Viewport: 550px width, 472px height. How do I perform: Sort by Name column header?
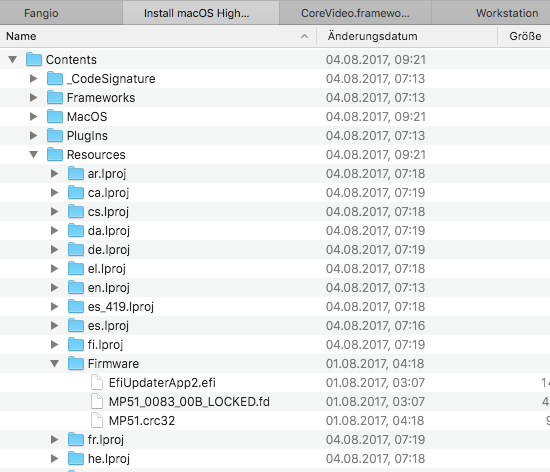158,36
